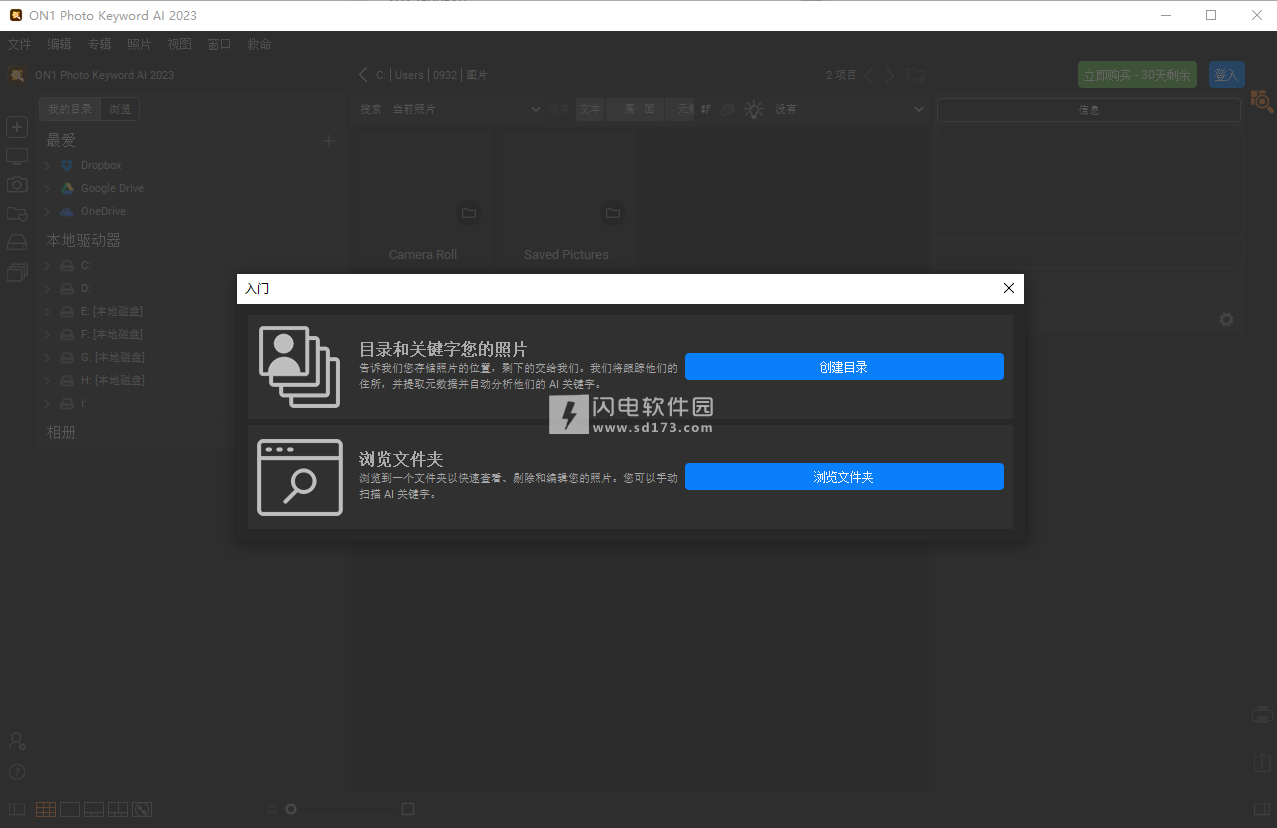Click the 0932 breadcrumb segment
Image resolution: width=1277 pixels, height=828 pixels.
pyautogui.click(x=445, y=75)
